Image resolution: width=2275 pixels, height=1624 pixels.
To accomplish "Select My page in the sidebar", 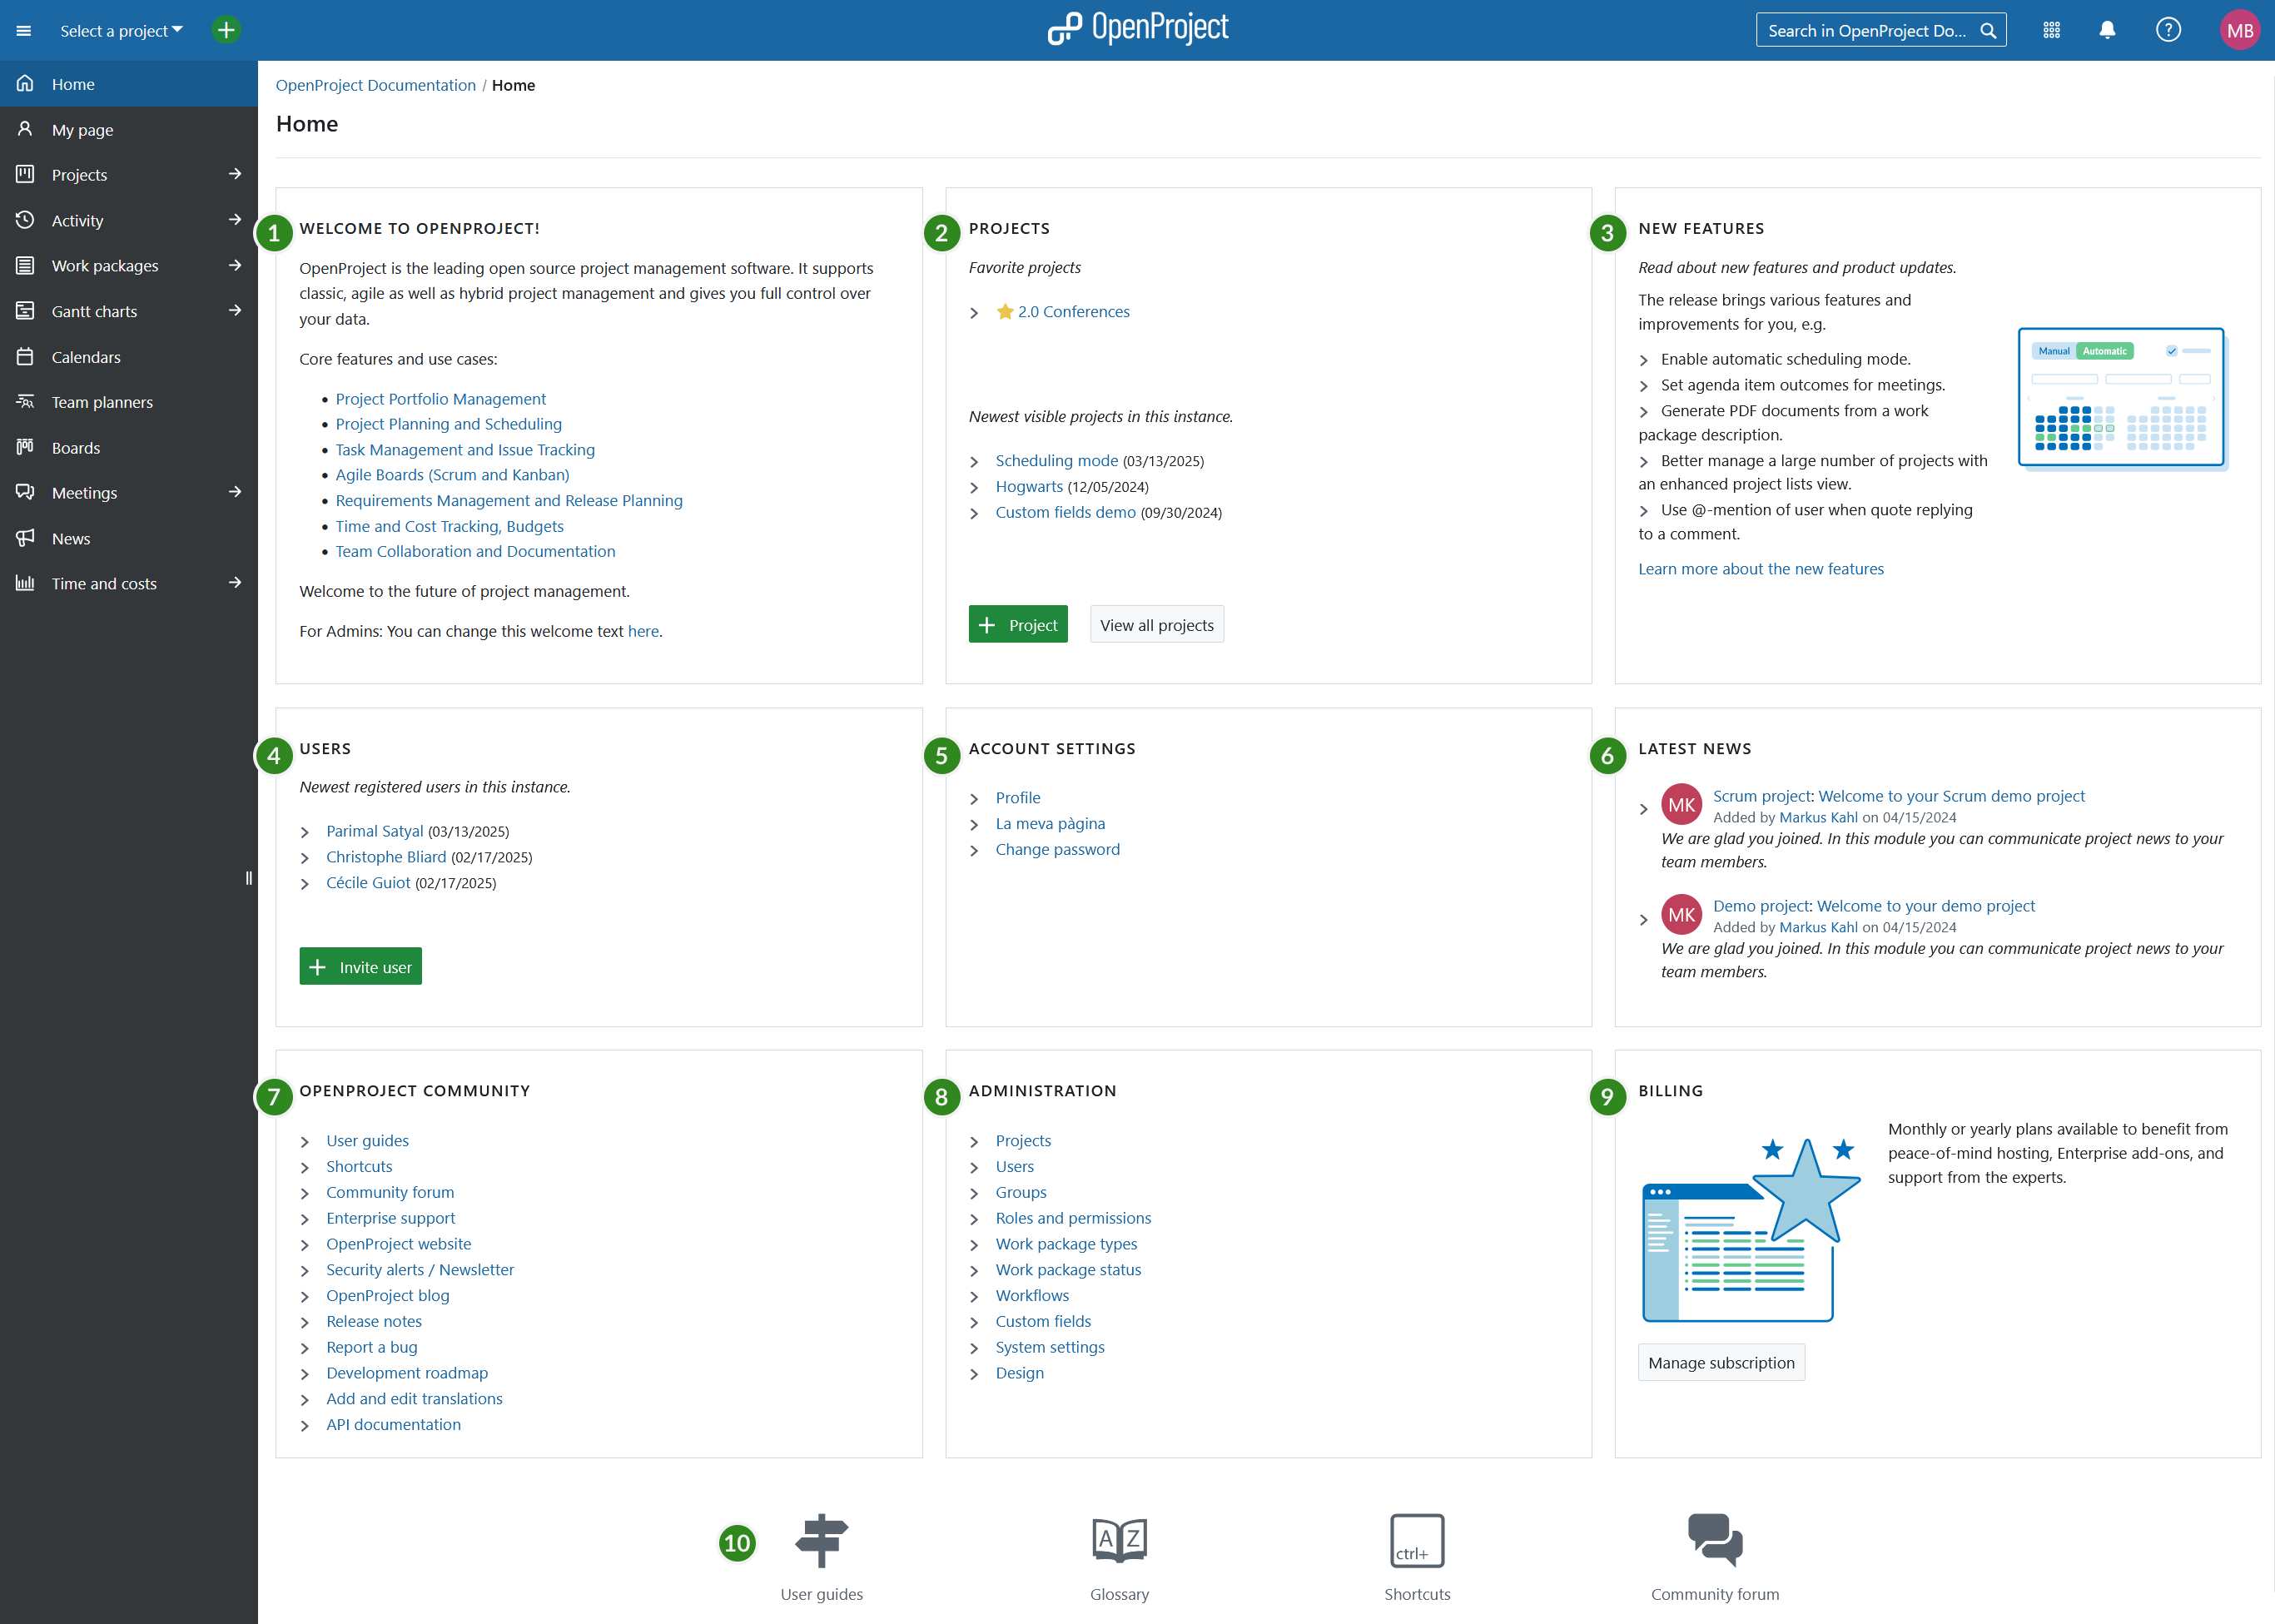I will 129,130.
